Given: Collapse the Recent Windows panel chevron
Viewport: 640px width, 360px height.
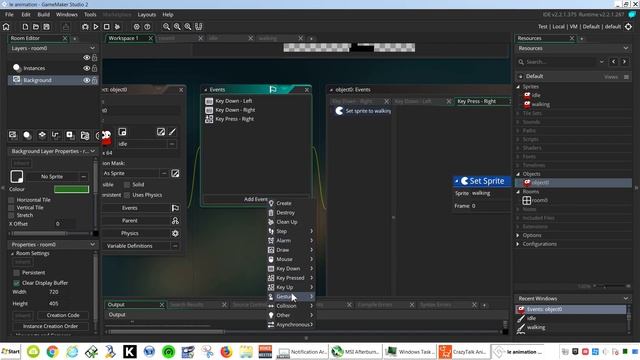Looking at the screenshot, I should point(626,298).
